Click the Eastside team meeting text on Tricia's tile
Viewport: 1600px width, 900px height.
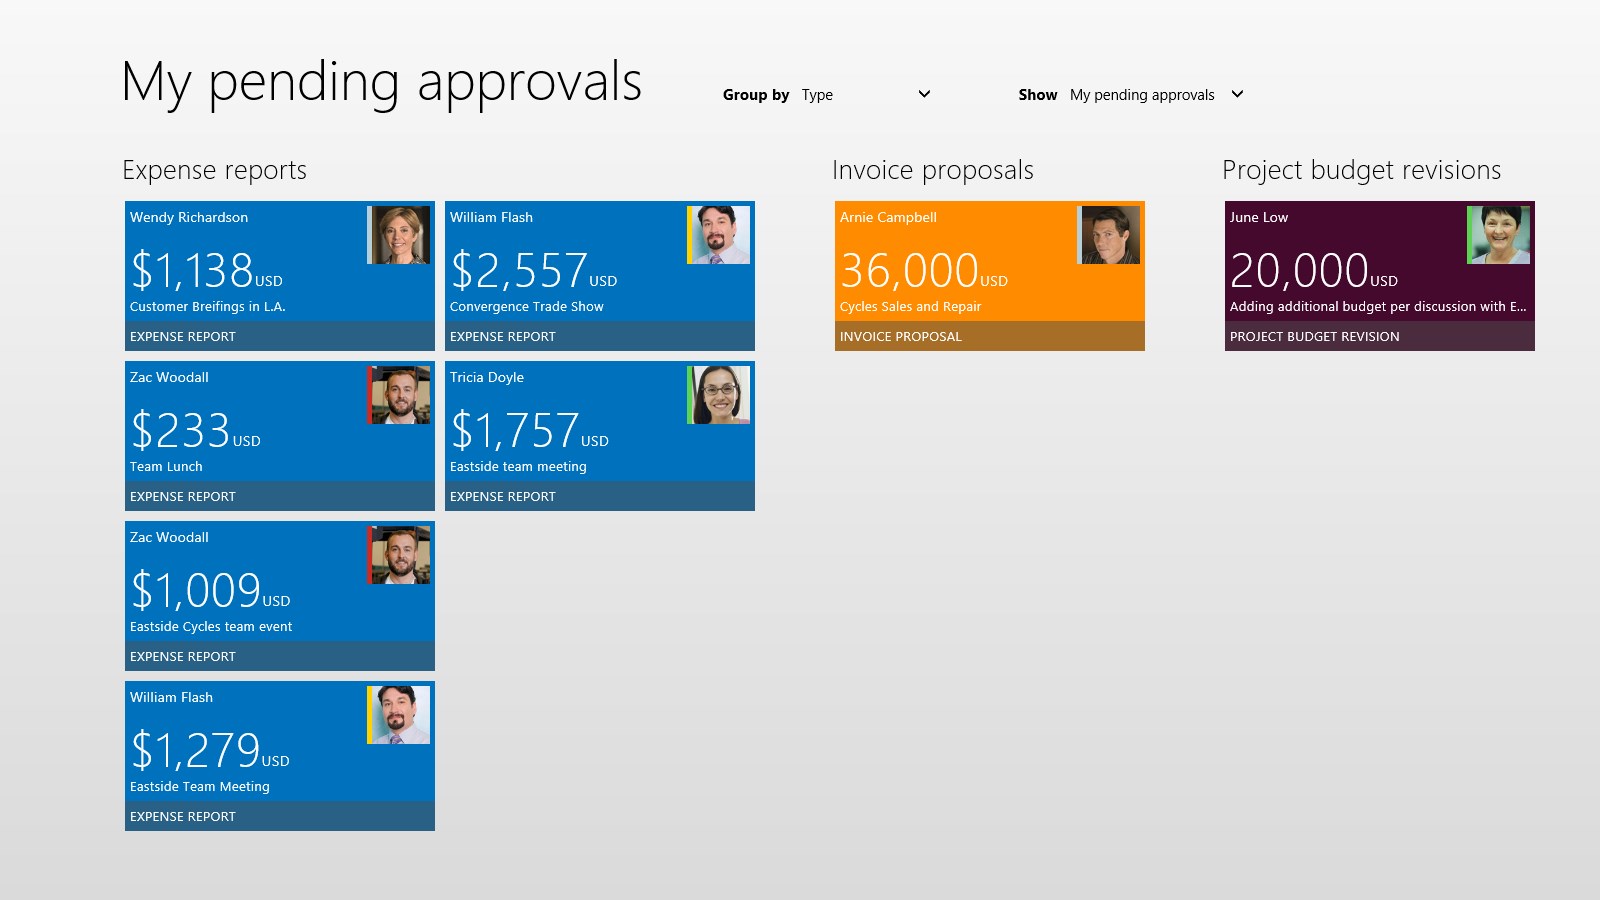point(518,467)
